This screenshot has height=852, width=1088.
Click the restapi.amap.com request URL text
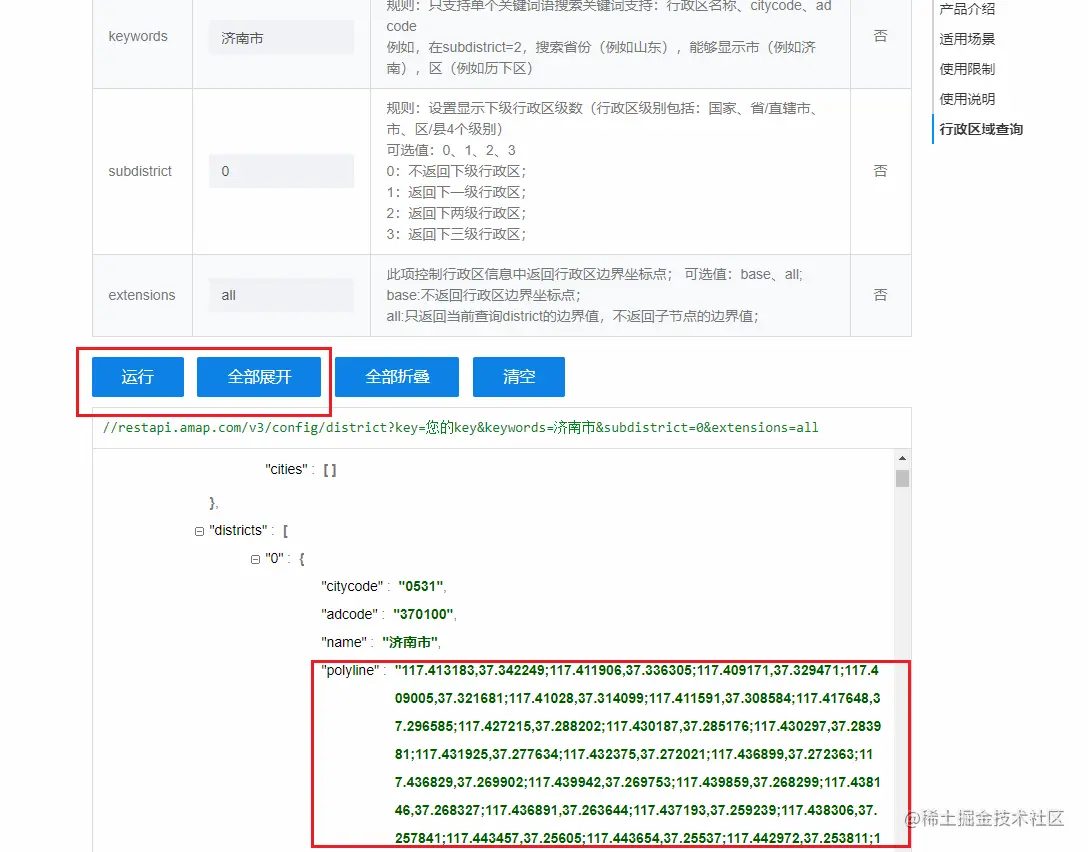tap(461, 427)
